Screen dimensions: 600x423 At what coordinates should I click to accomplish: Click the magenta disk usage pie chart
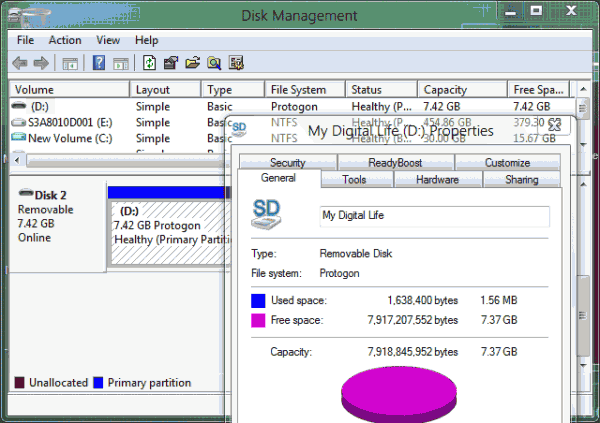399,394
